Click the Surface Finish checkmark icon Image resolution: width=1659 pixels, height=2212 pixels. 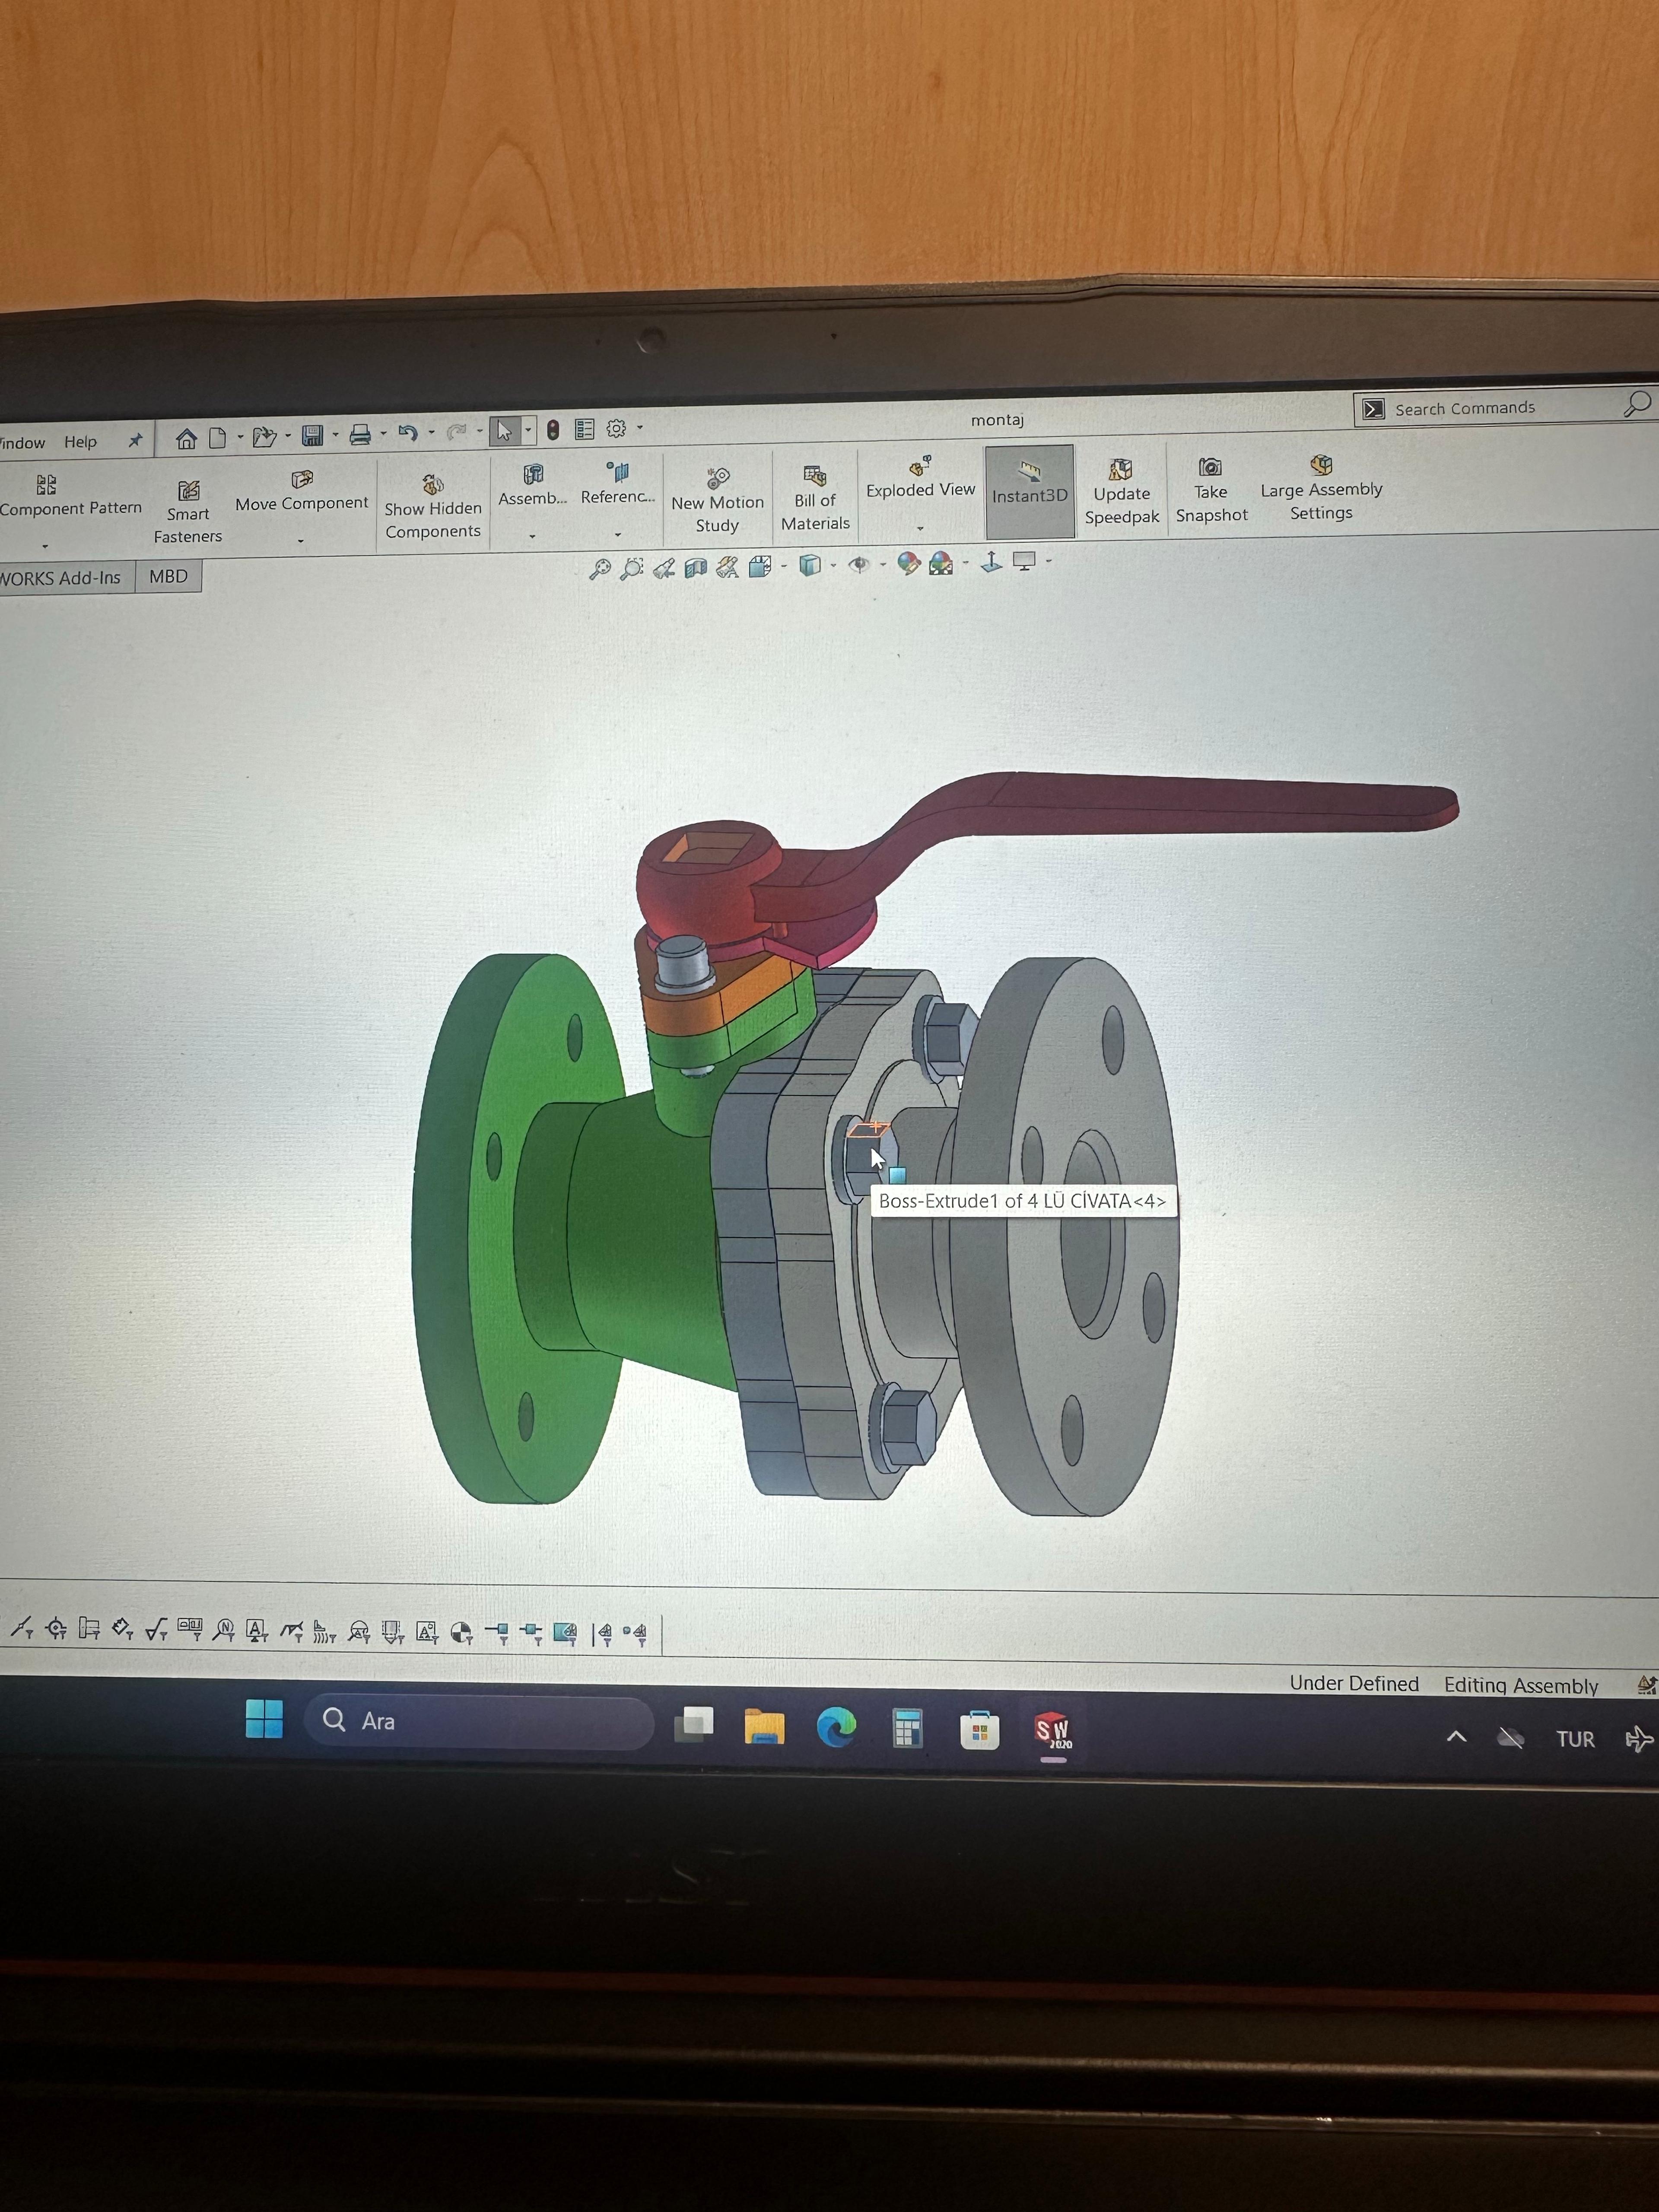tap(156, 1630)
